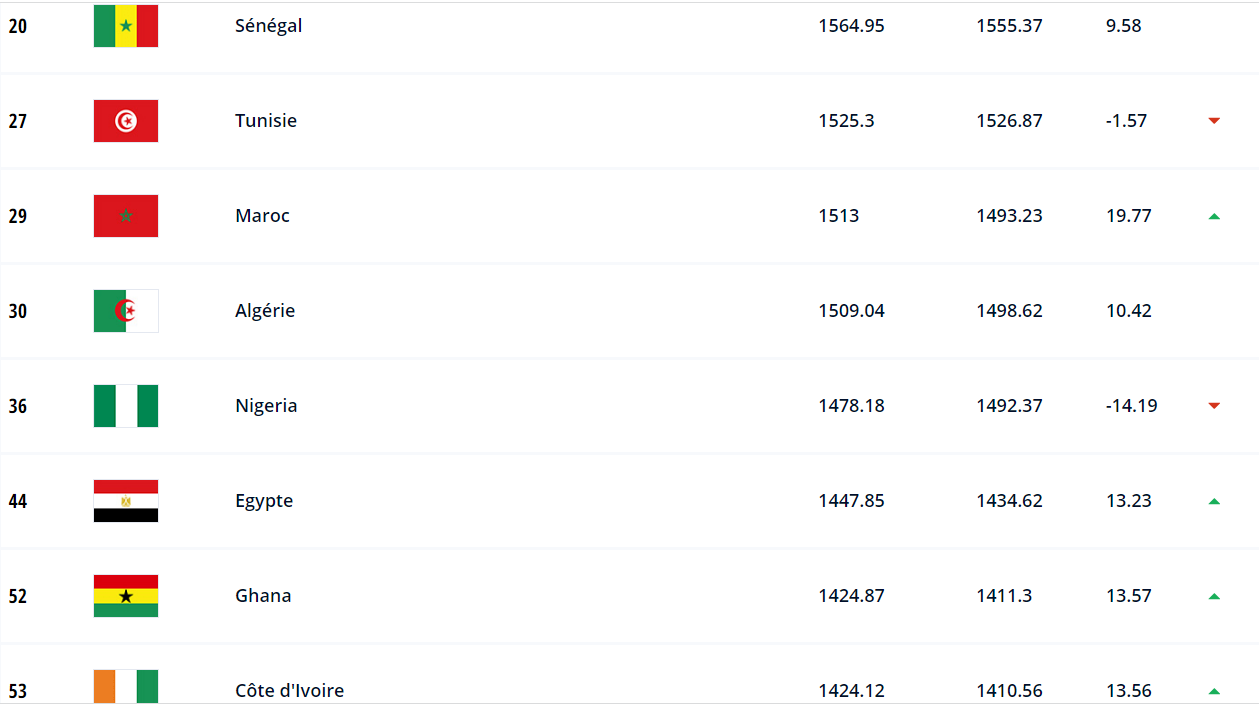Click the Côte d'Ivoire flag icon

pos(126,687)
